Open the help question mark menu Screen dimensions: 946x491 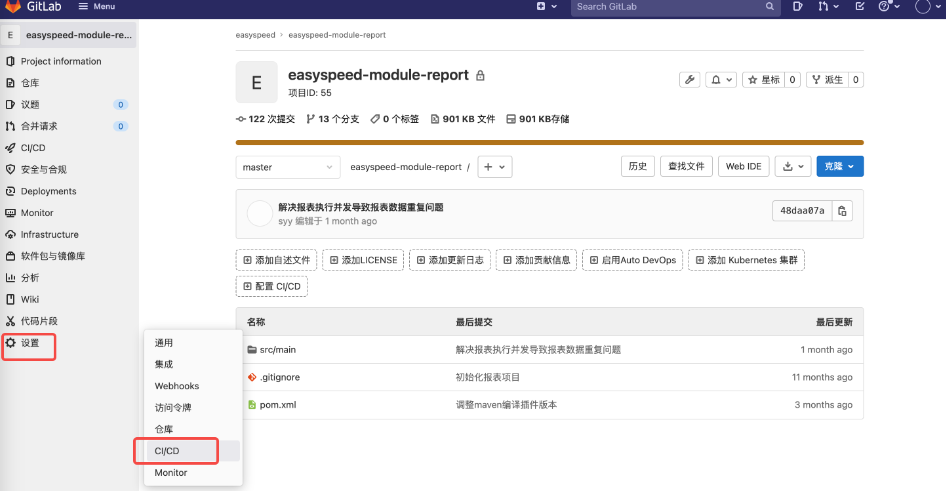click(889, 6)
